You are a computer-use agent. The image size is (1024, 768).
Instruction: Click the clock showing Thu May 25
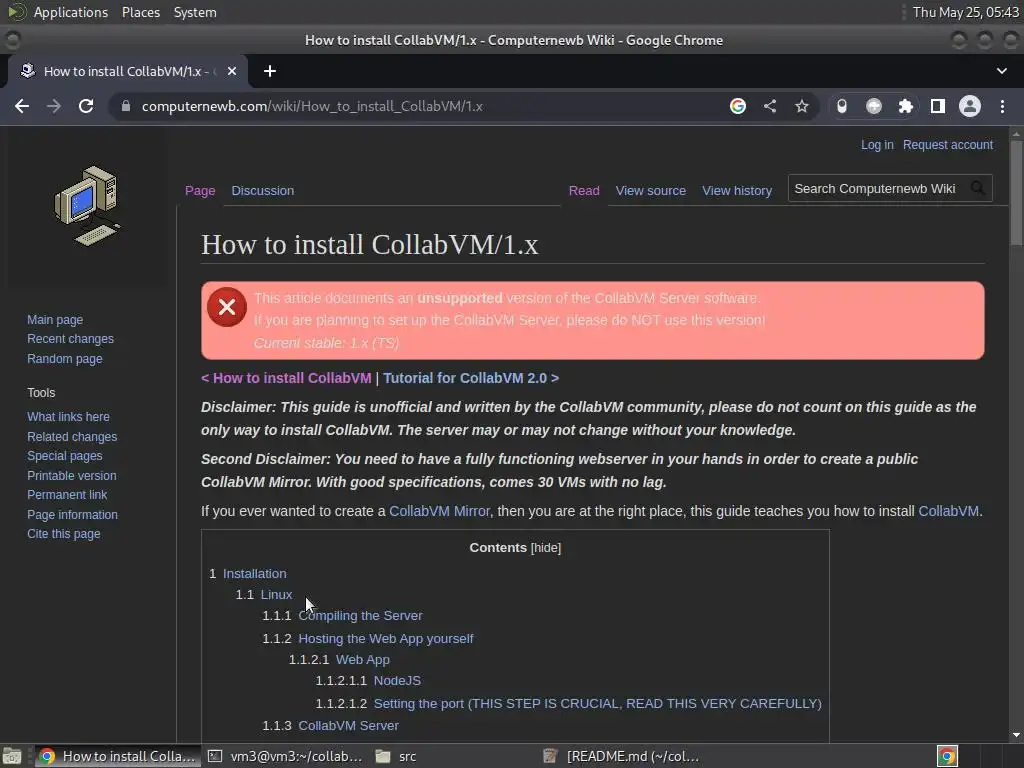coord(965,12)
